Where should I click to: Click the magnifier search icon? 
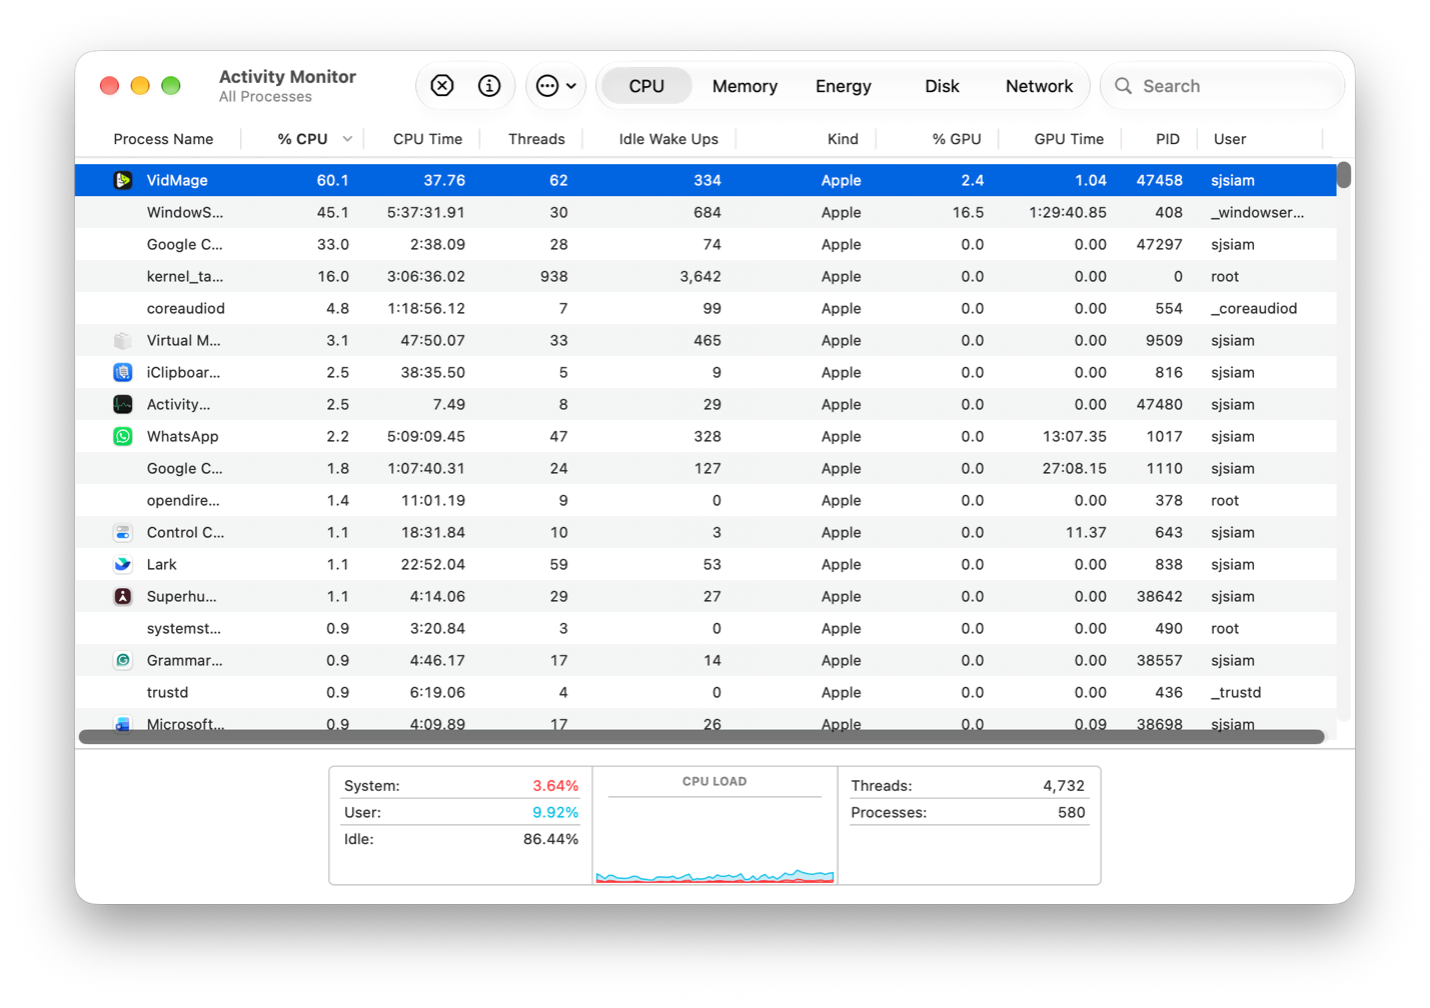pos(1124,86)
